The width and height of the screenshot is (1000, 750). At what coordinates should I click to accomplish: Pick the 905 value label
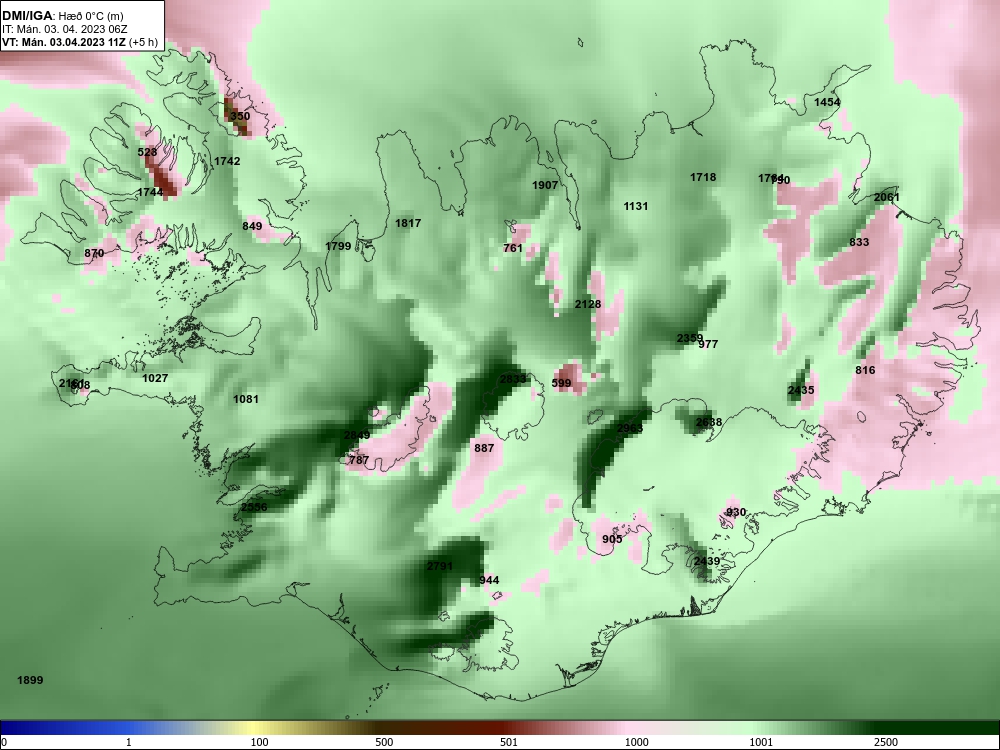click(612, 539)
